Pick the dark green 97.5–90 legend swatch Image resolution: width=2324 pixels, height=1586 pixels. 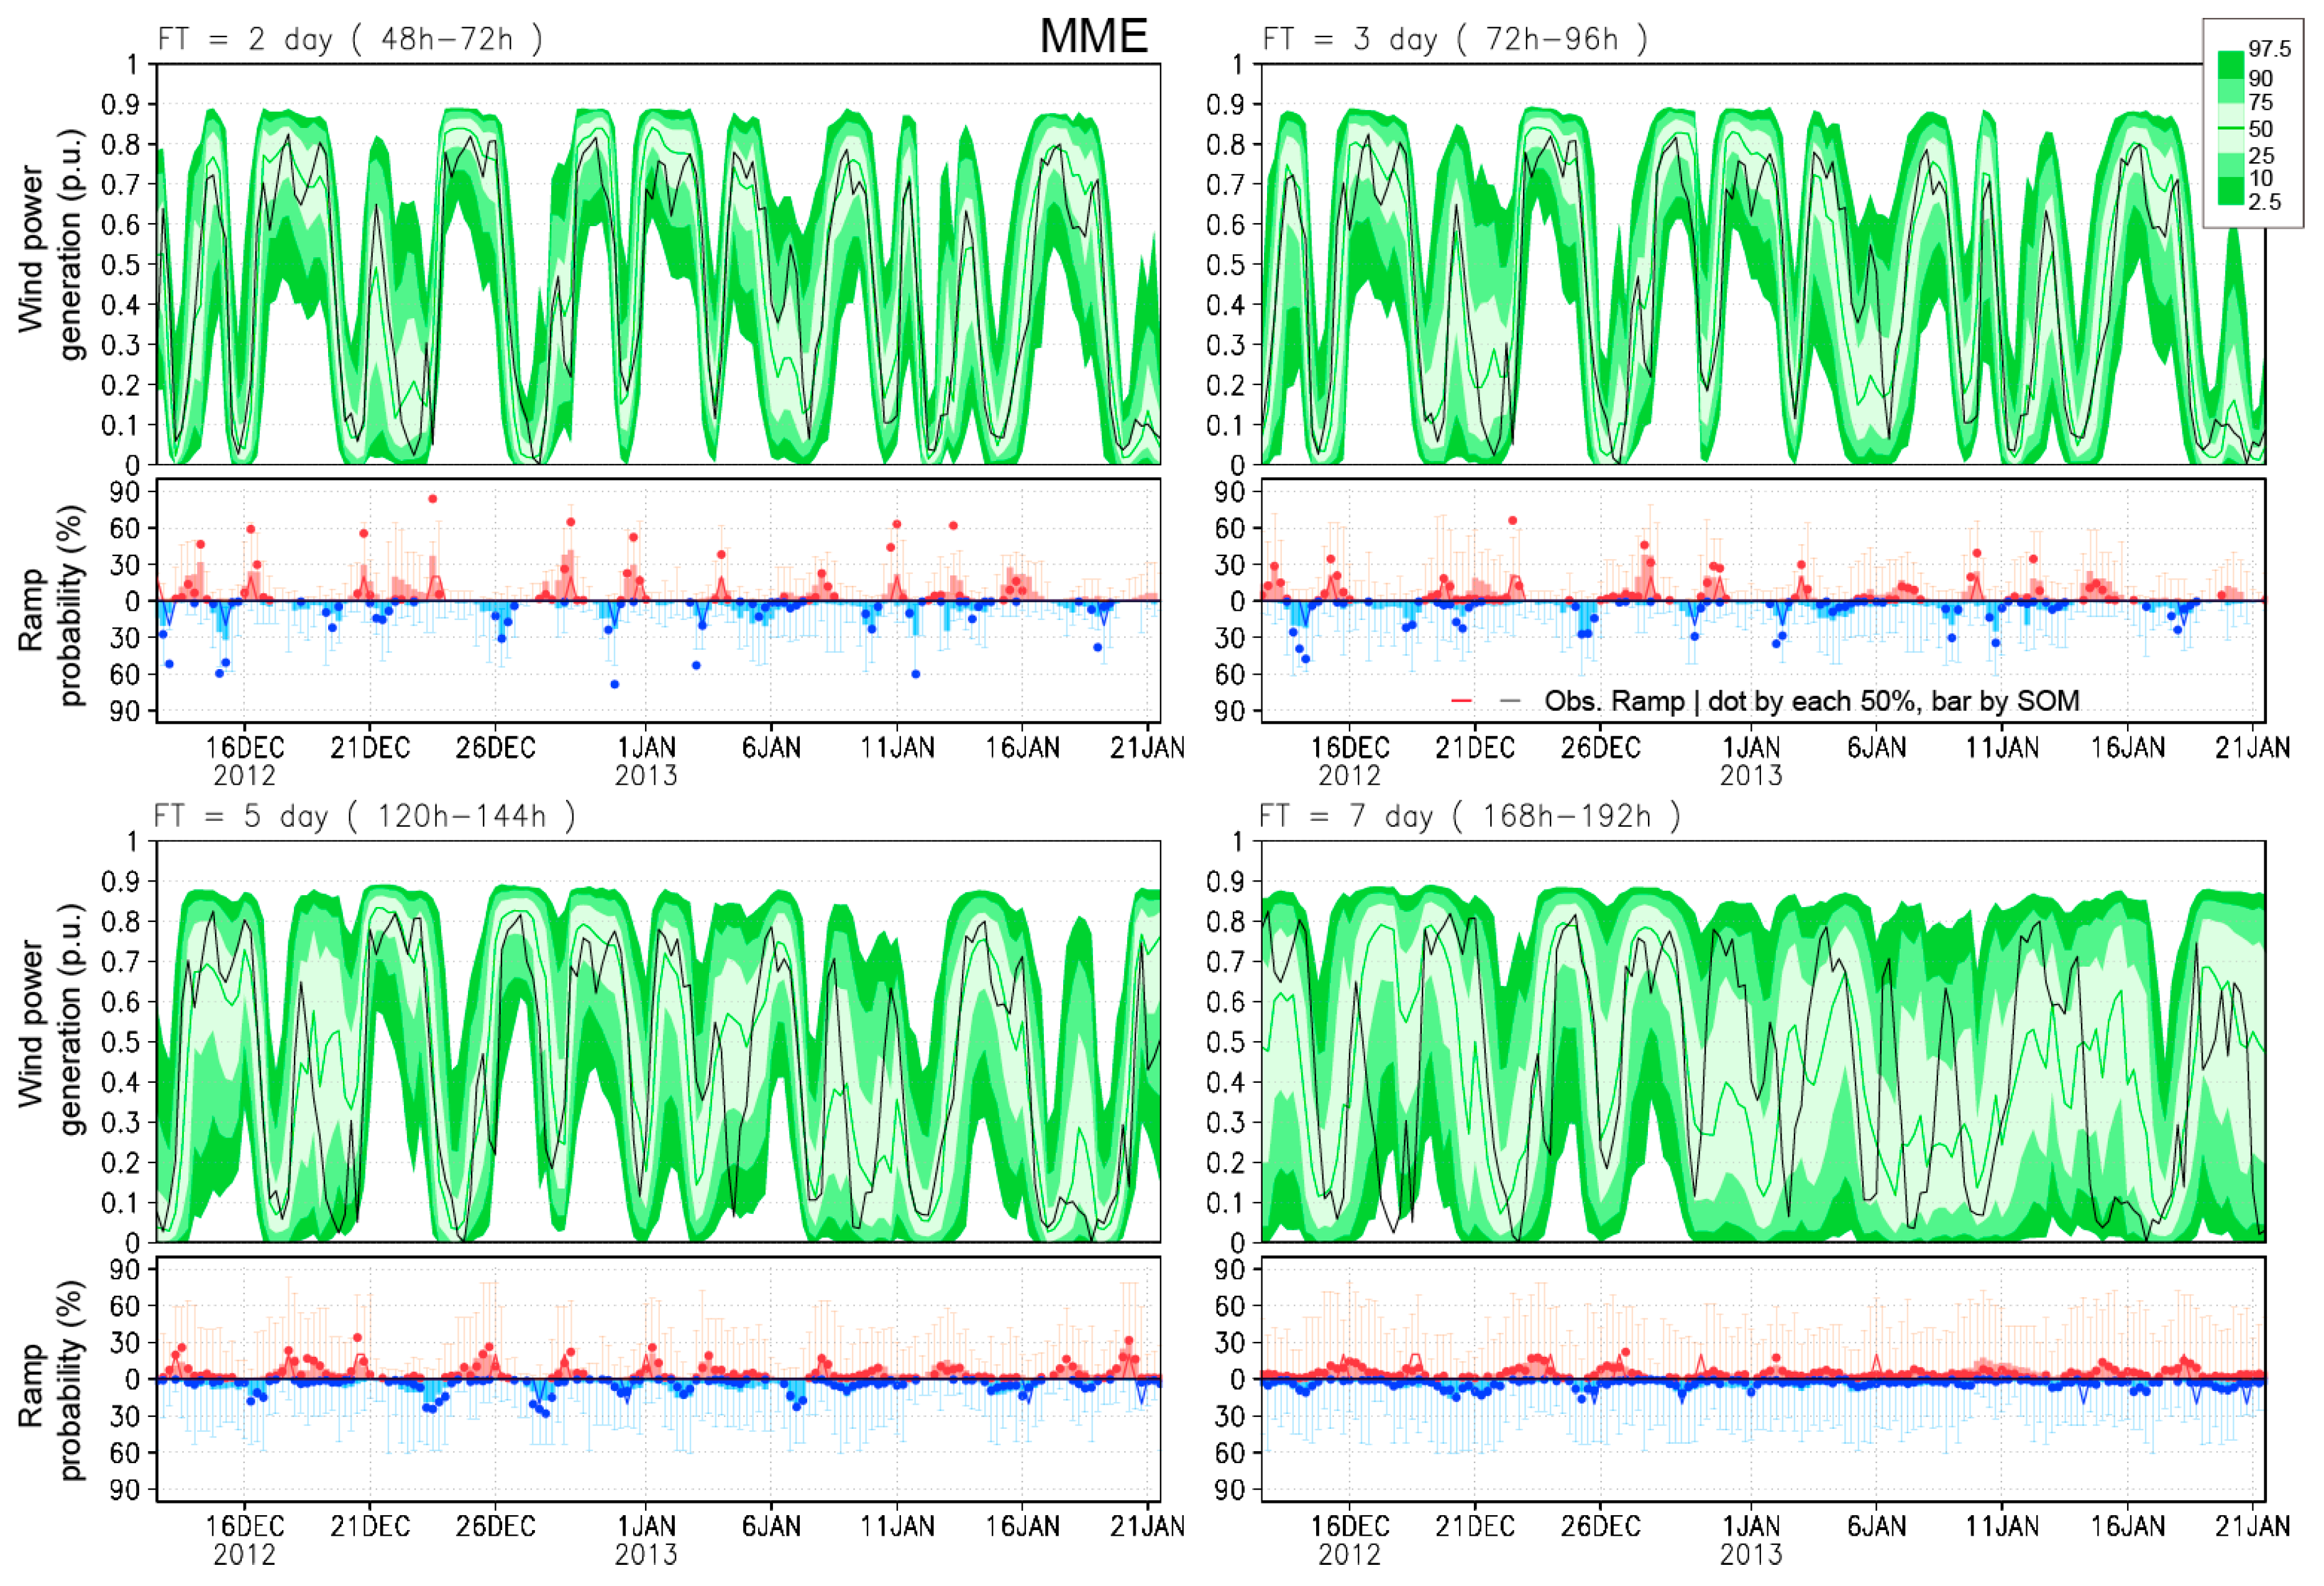pos(2231,65)
